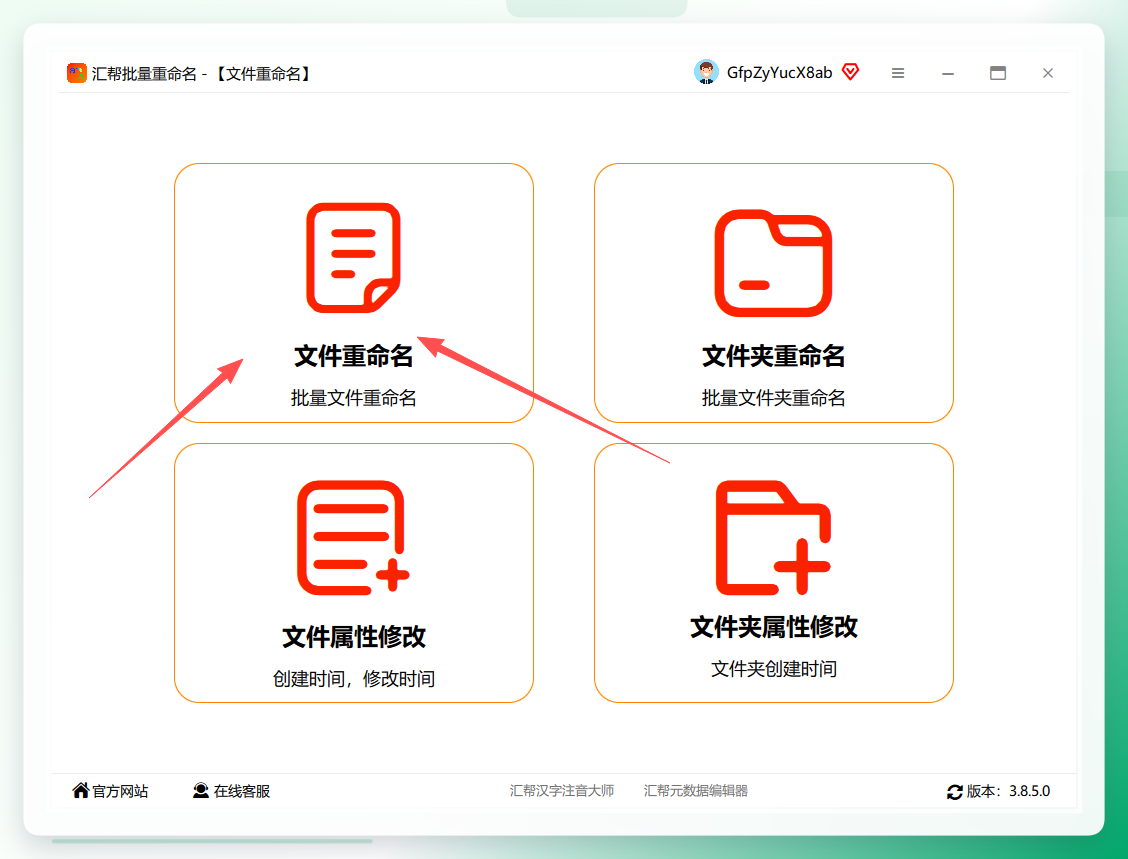Open the 文件夹重命名 folder icon

[x=773, y=263]
